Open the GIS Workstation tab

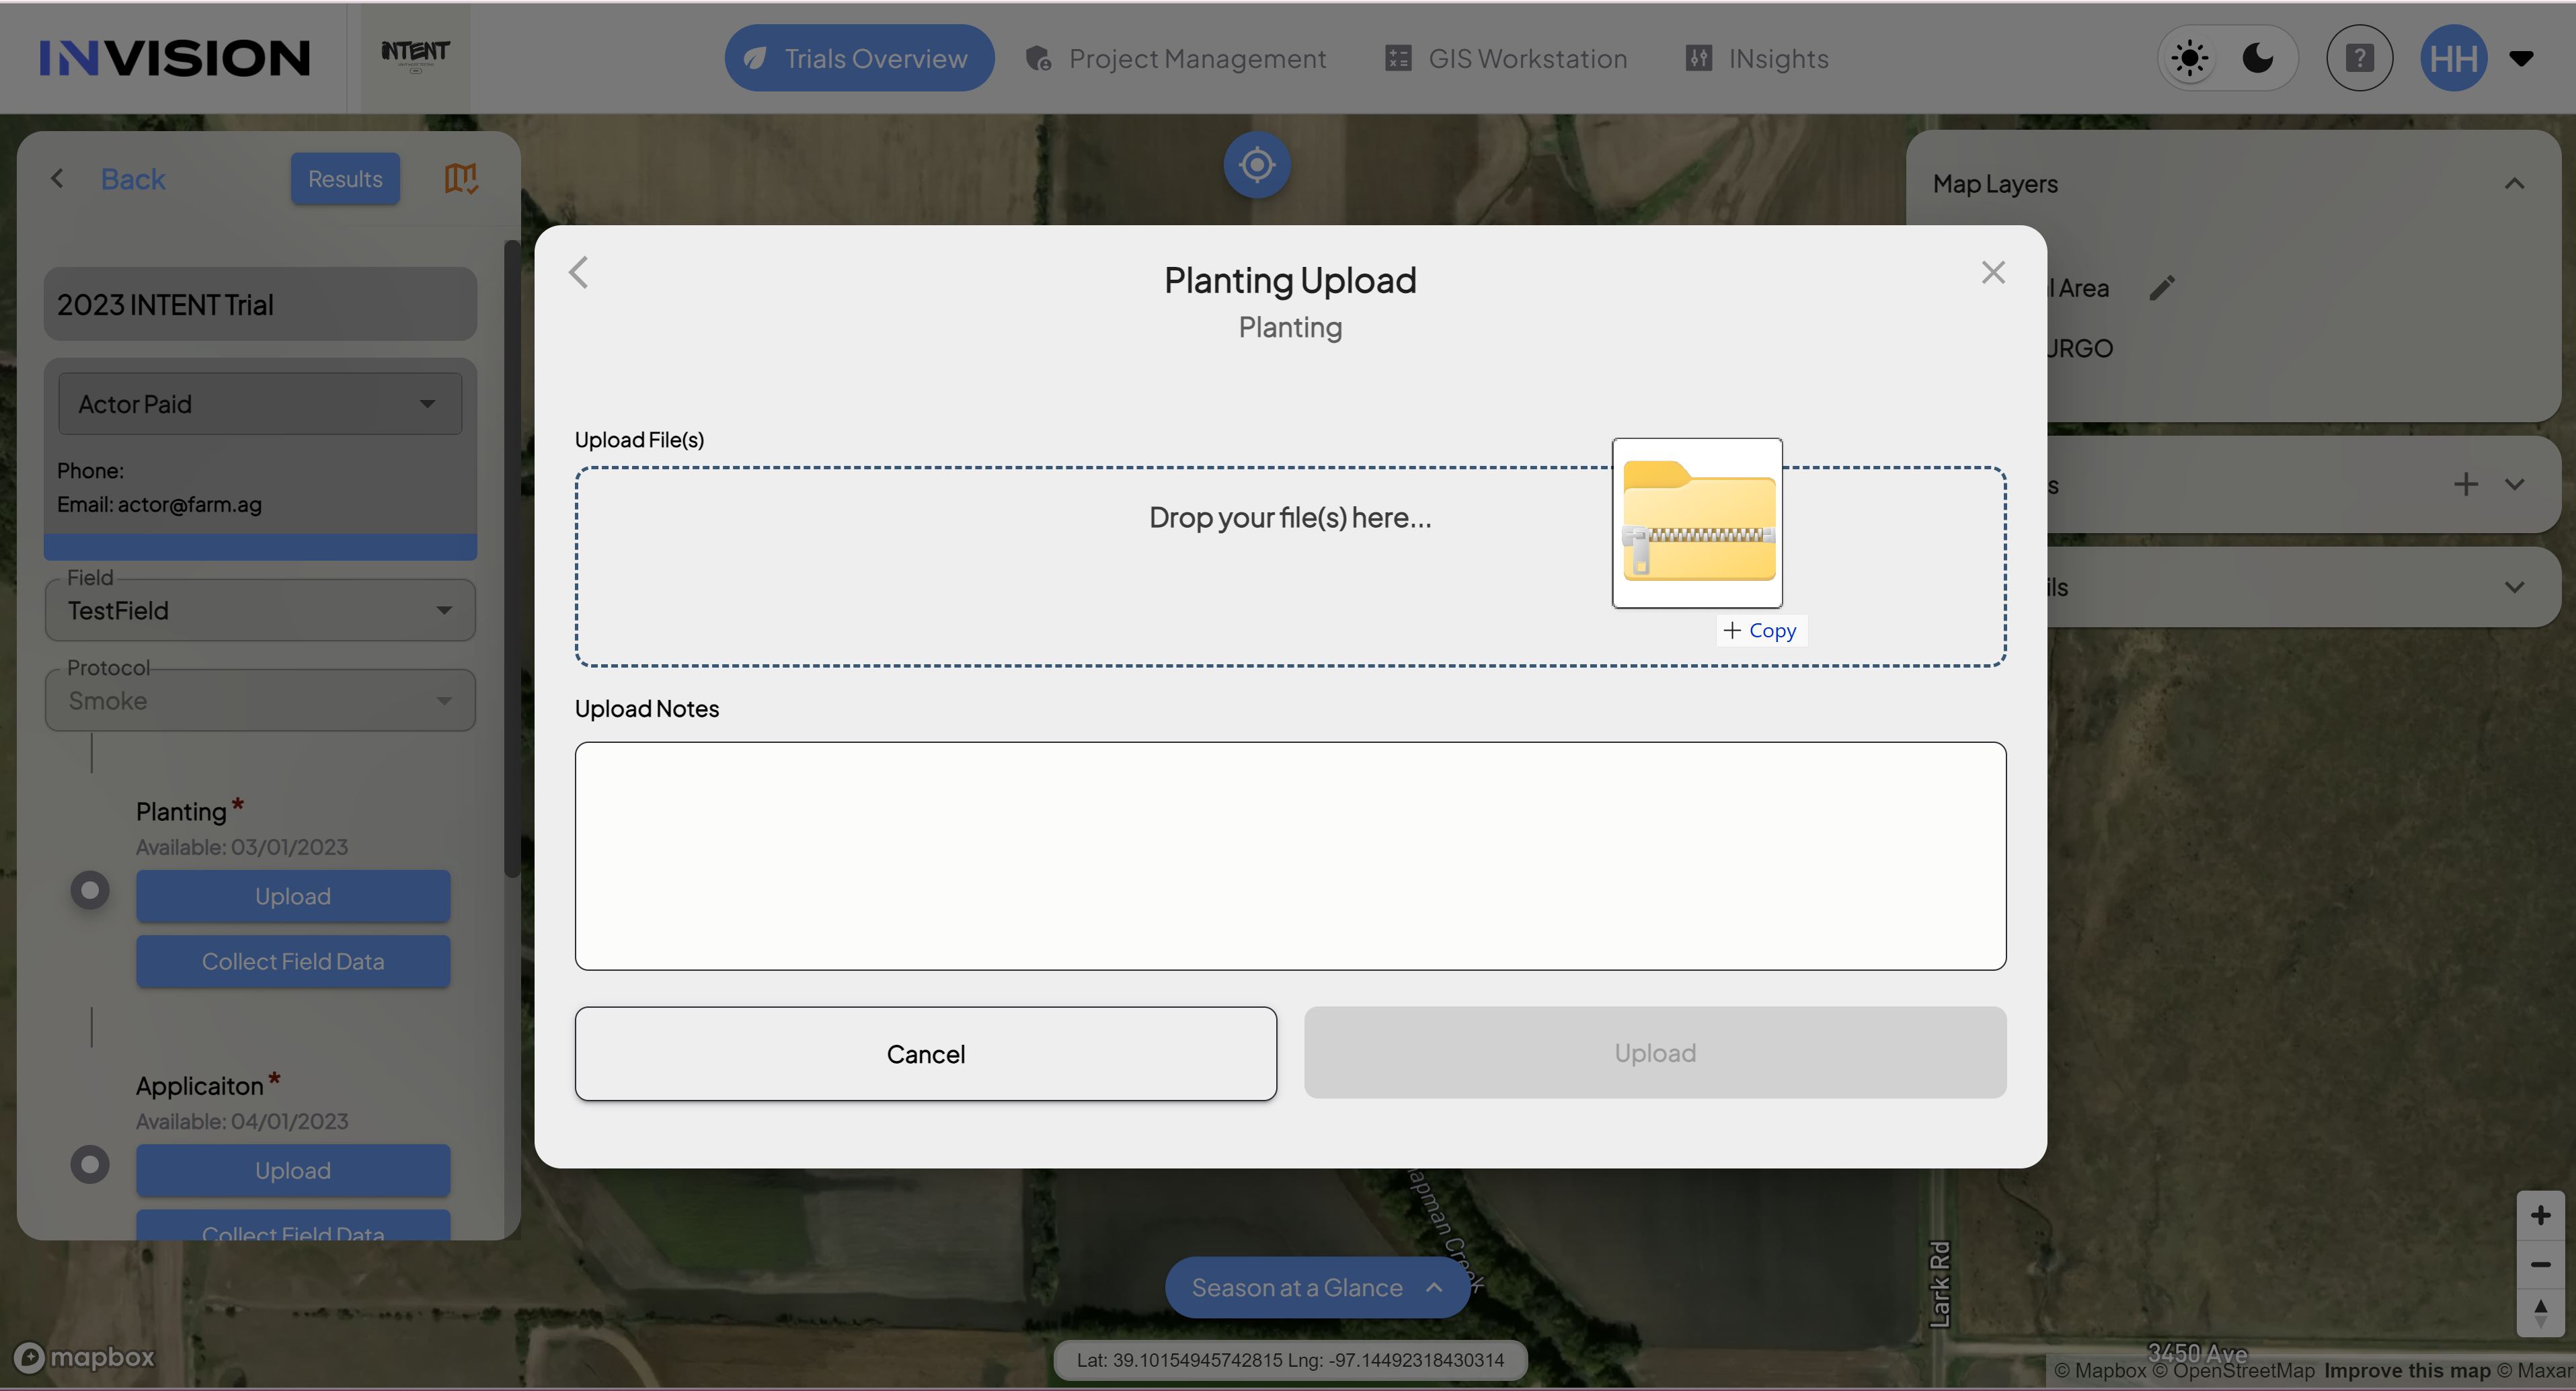click(1506, 58)
